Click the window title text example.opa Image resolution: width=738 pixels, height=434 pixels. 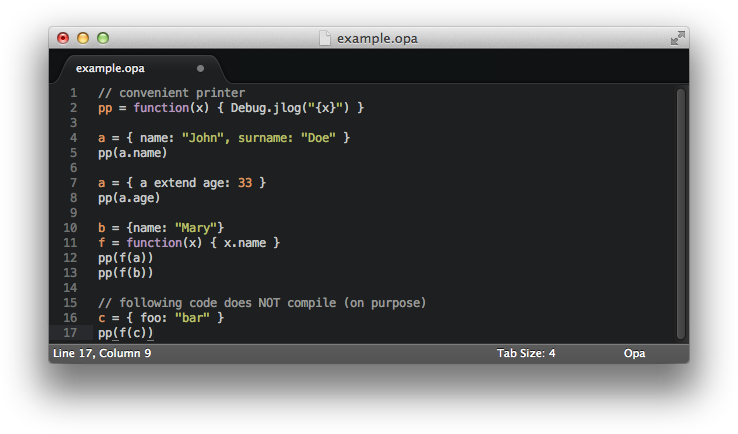pos(377,39)
